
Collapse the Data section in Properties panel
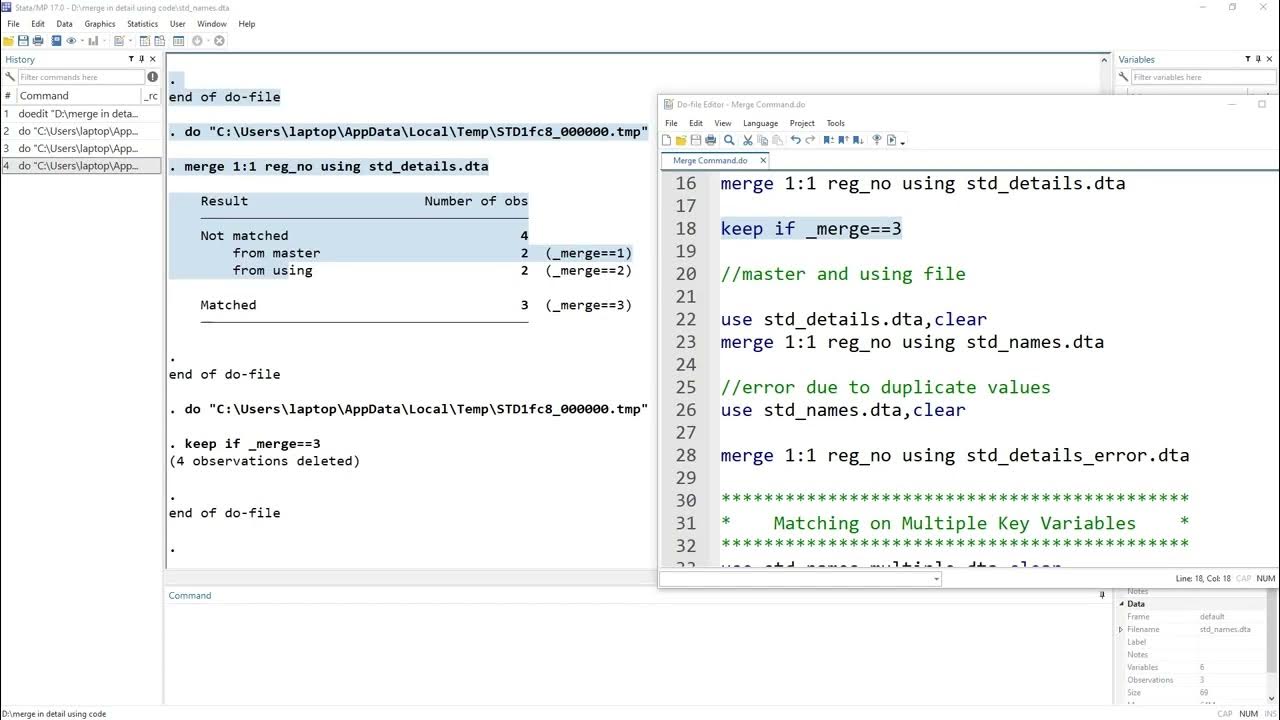(1121, 604)
